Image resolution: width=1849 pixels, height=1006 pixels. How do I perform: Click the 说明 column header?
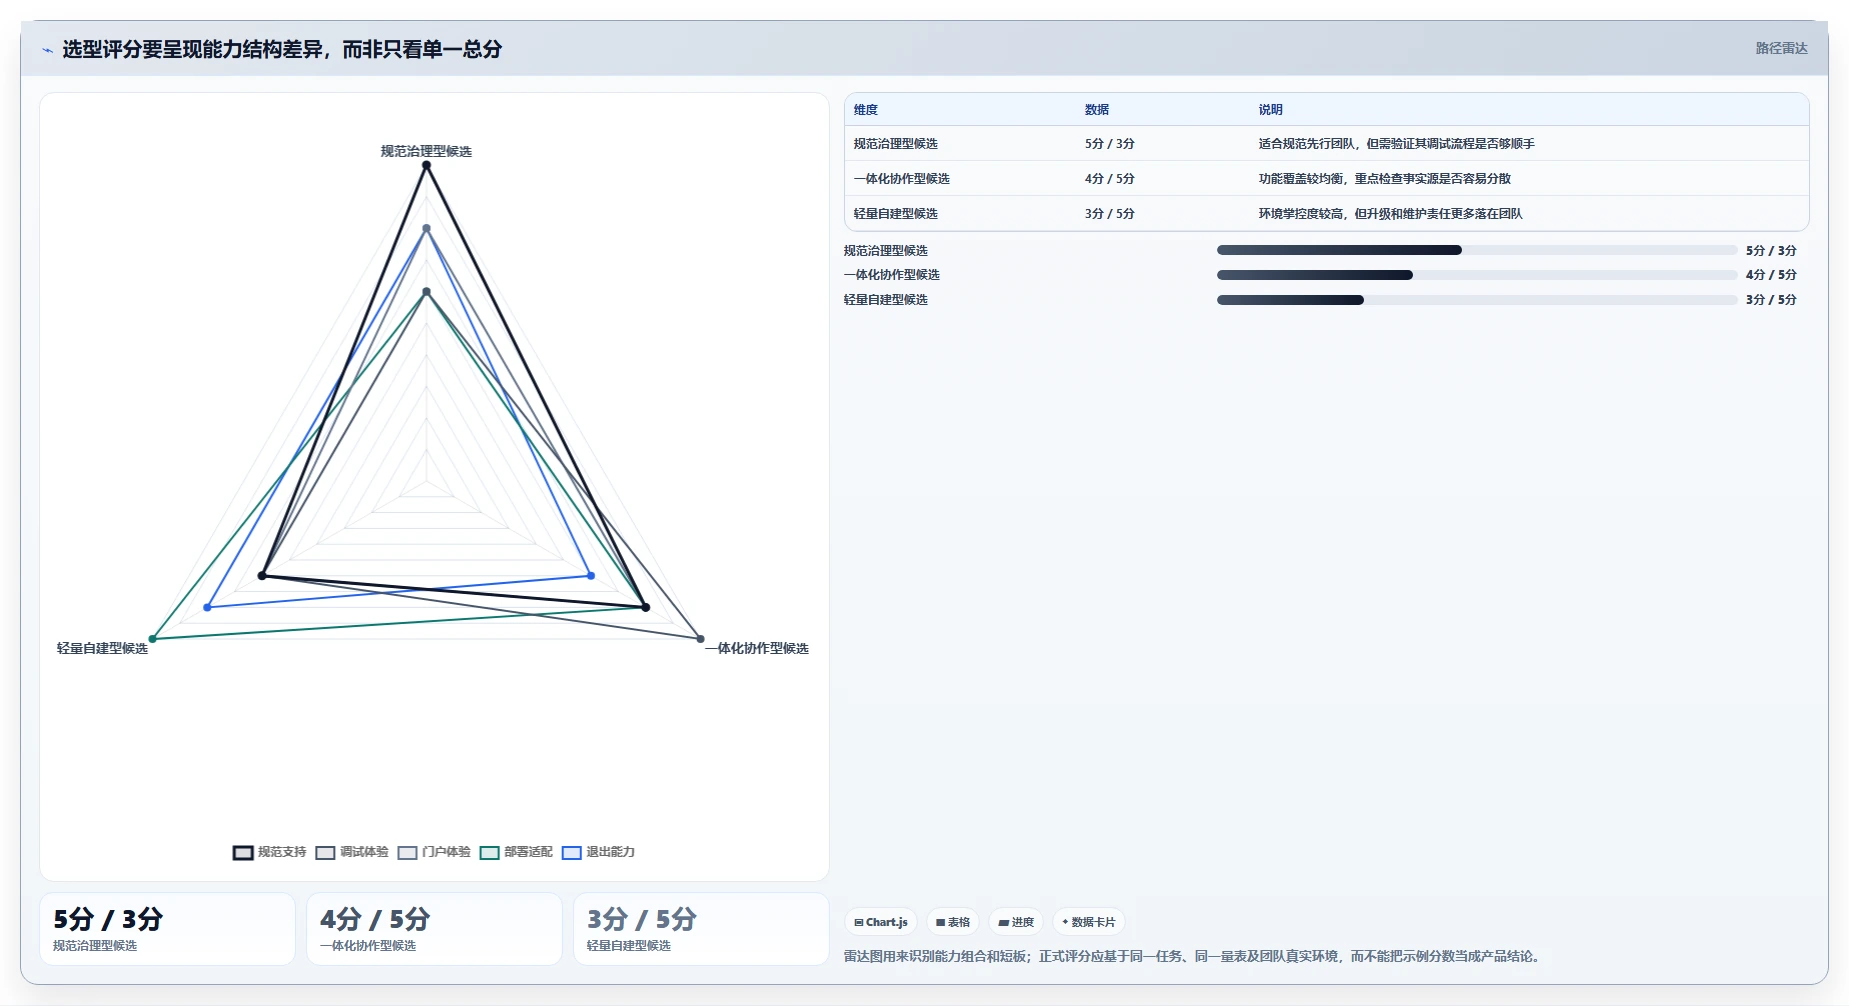[x=1270, y=110]
